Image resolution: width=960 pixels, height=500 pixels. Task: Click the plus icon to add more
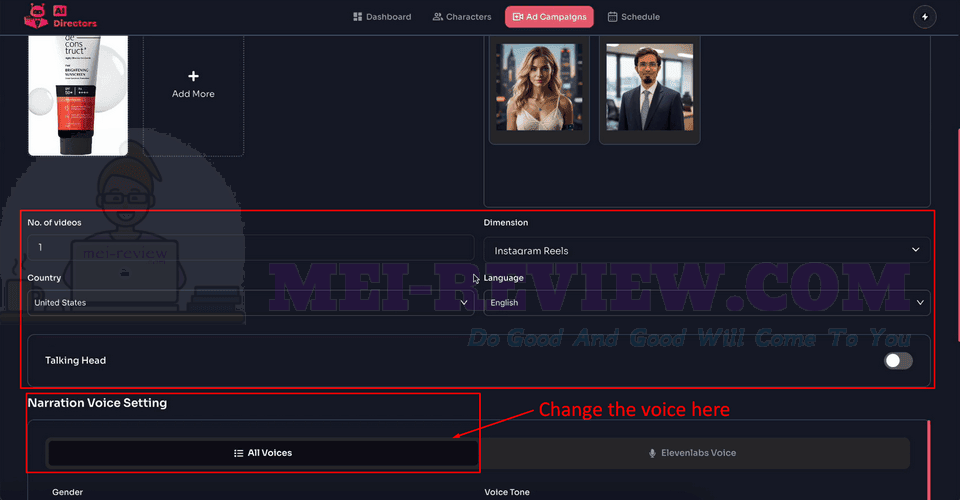coord(193,76)
